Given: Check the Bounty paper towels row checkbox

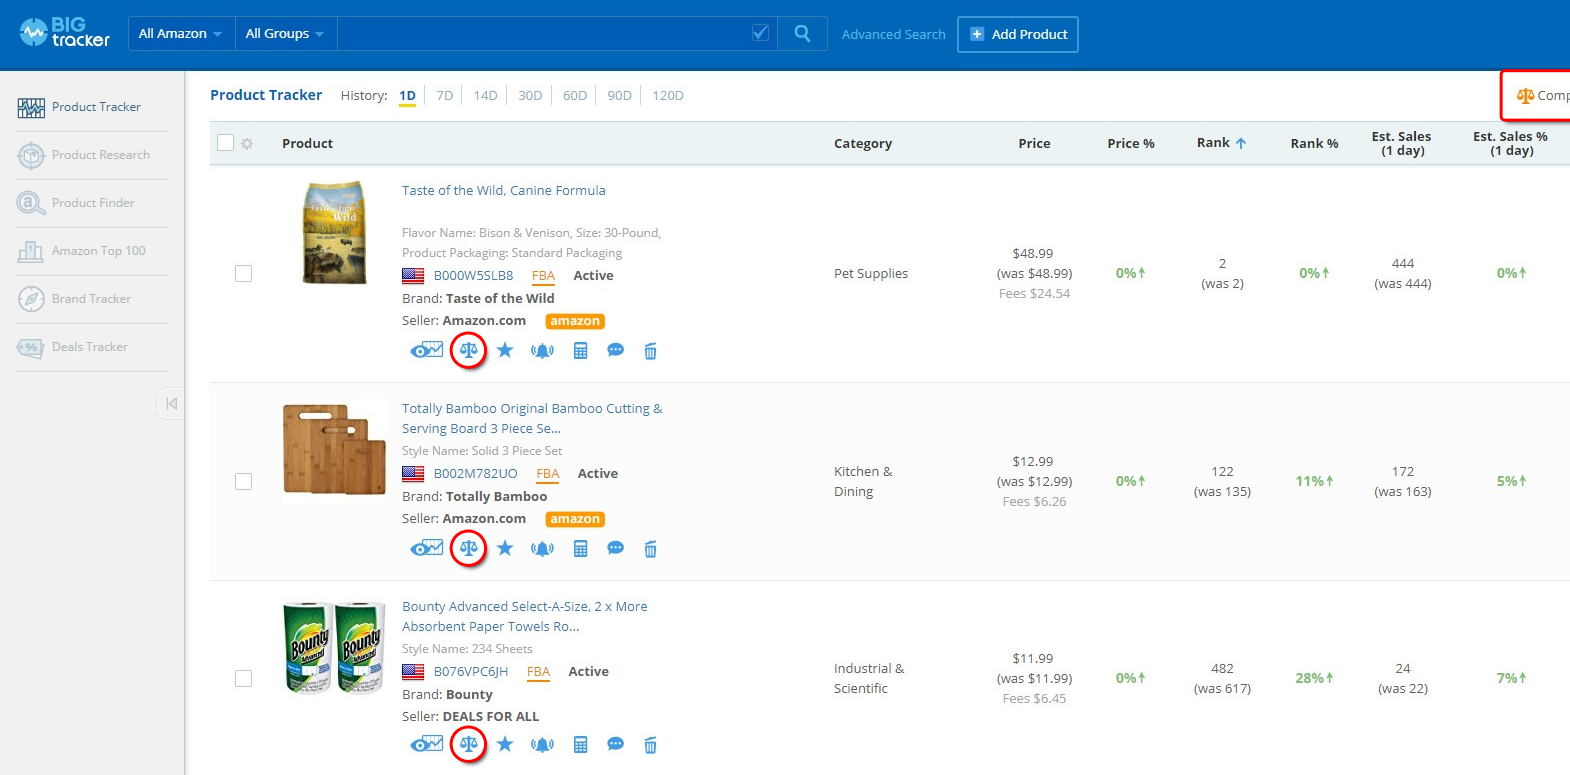Looking at the screenshot, I should point(243,678).
